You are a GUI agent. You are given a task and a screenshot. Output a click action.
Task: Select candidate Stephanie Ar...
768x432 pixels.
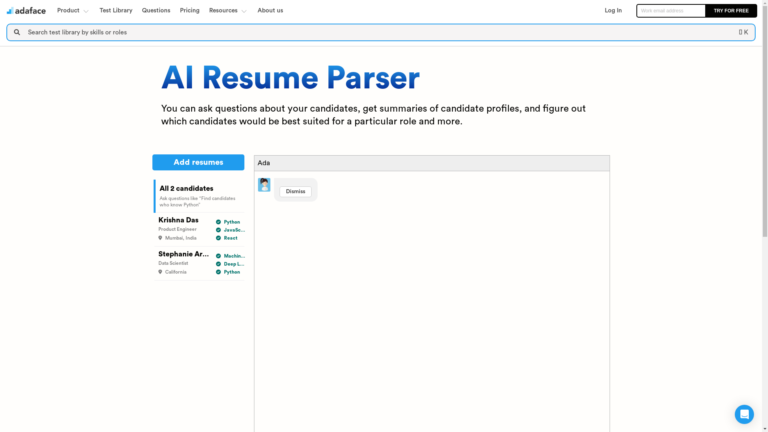[x=199, y=263]
